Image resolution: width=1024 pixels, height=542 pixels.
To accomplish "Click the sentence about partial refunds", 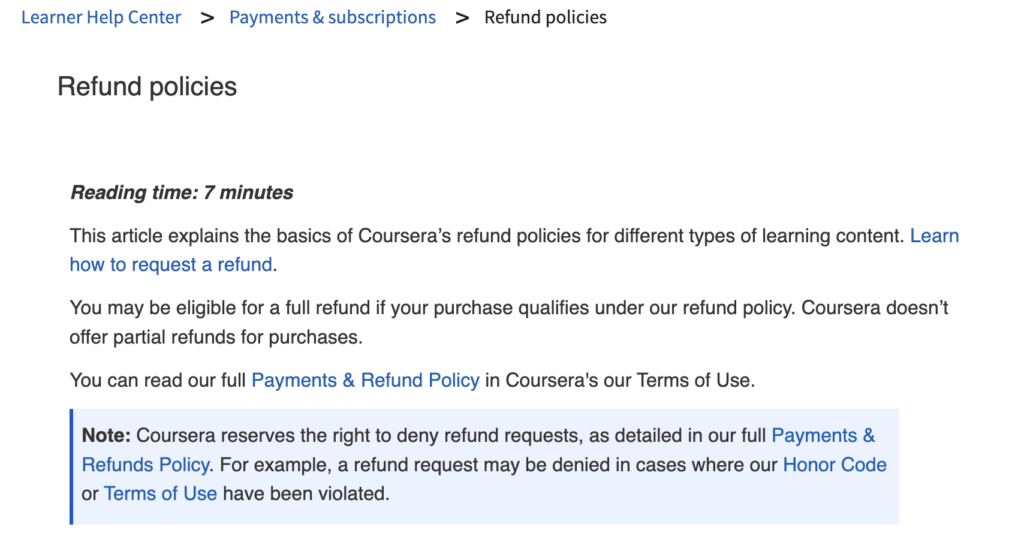I will click(215, 337).
